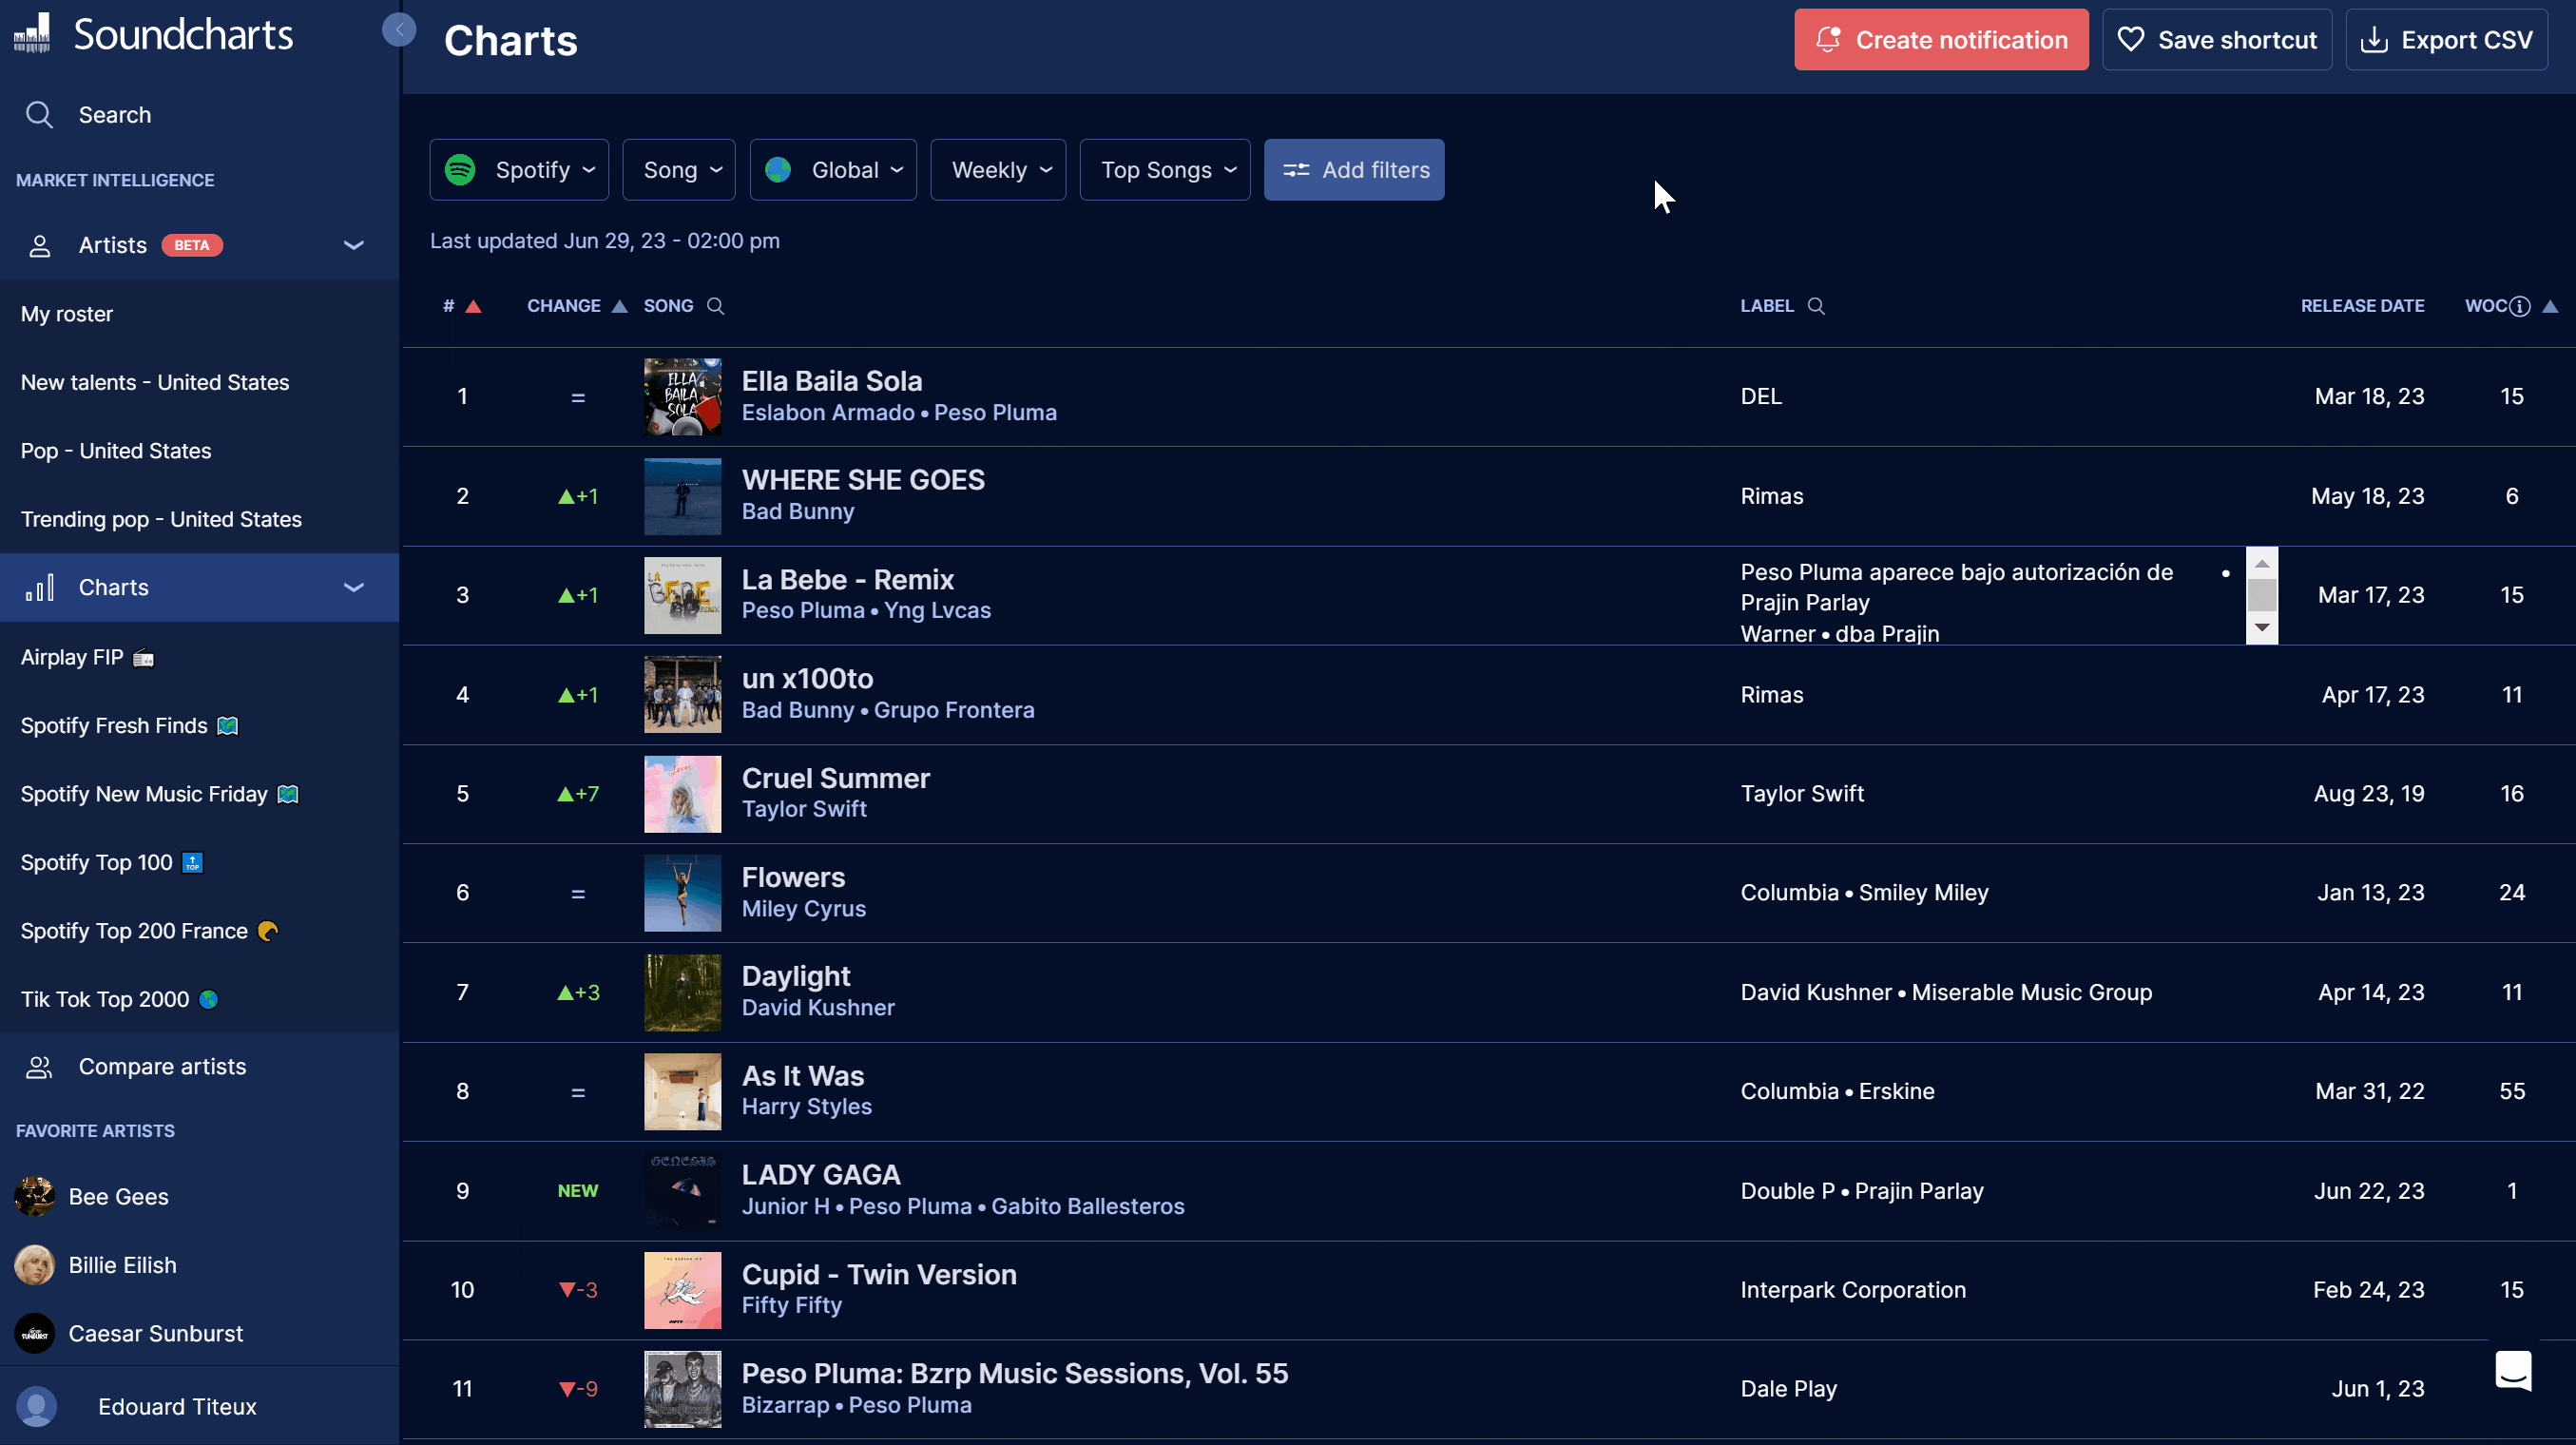Image resolution: width=2576 pixels, height=1445 pixels.
Task: Toggle sort on the CHANGE column
Action: tap(619, 306)
